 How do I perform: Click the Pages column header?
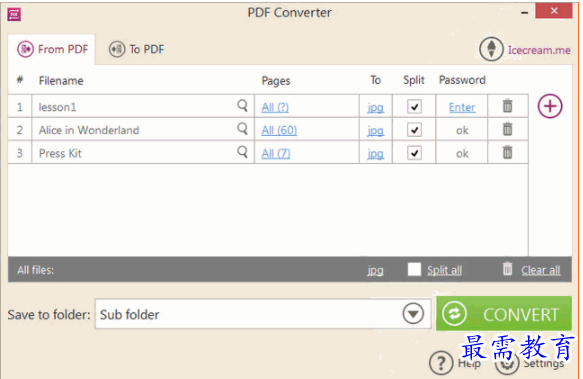pyautogui.click(x=276, y=81)
